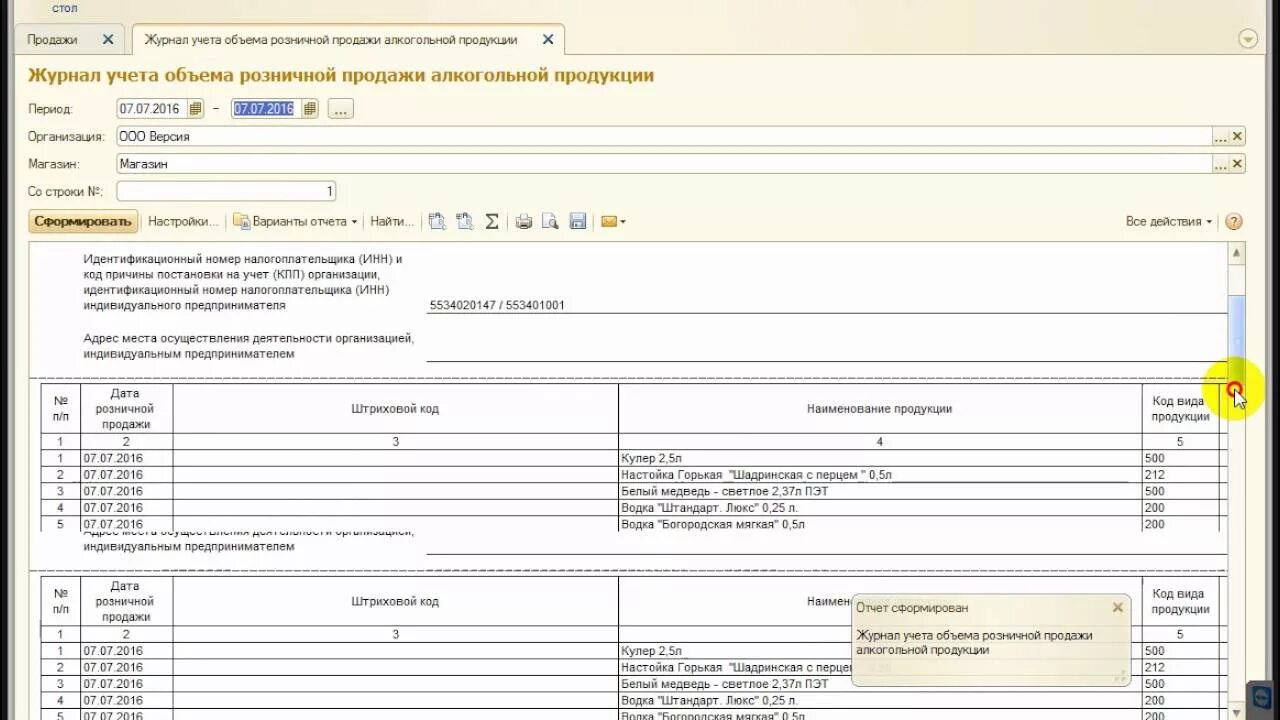The height and width of the screenshot is (720, 1280).
Task: Open the Настройки dialog
Action: point(183,221)
